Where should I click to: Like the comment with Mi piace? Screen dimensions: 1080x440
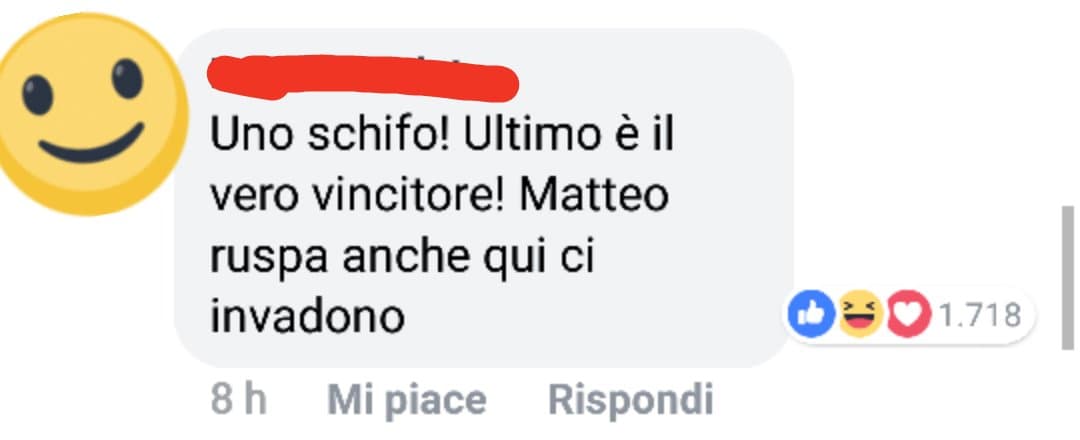click(407, 399)
